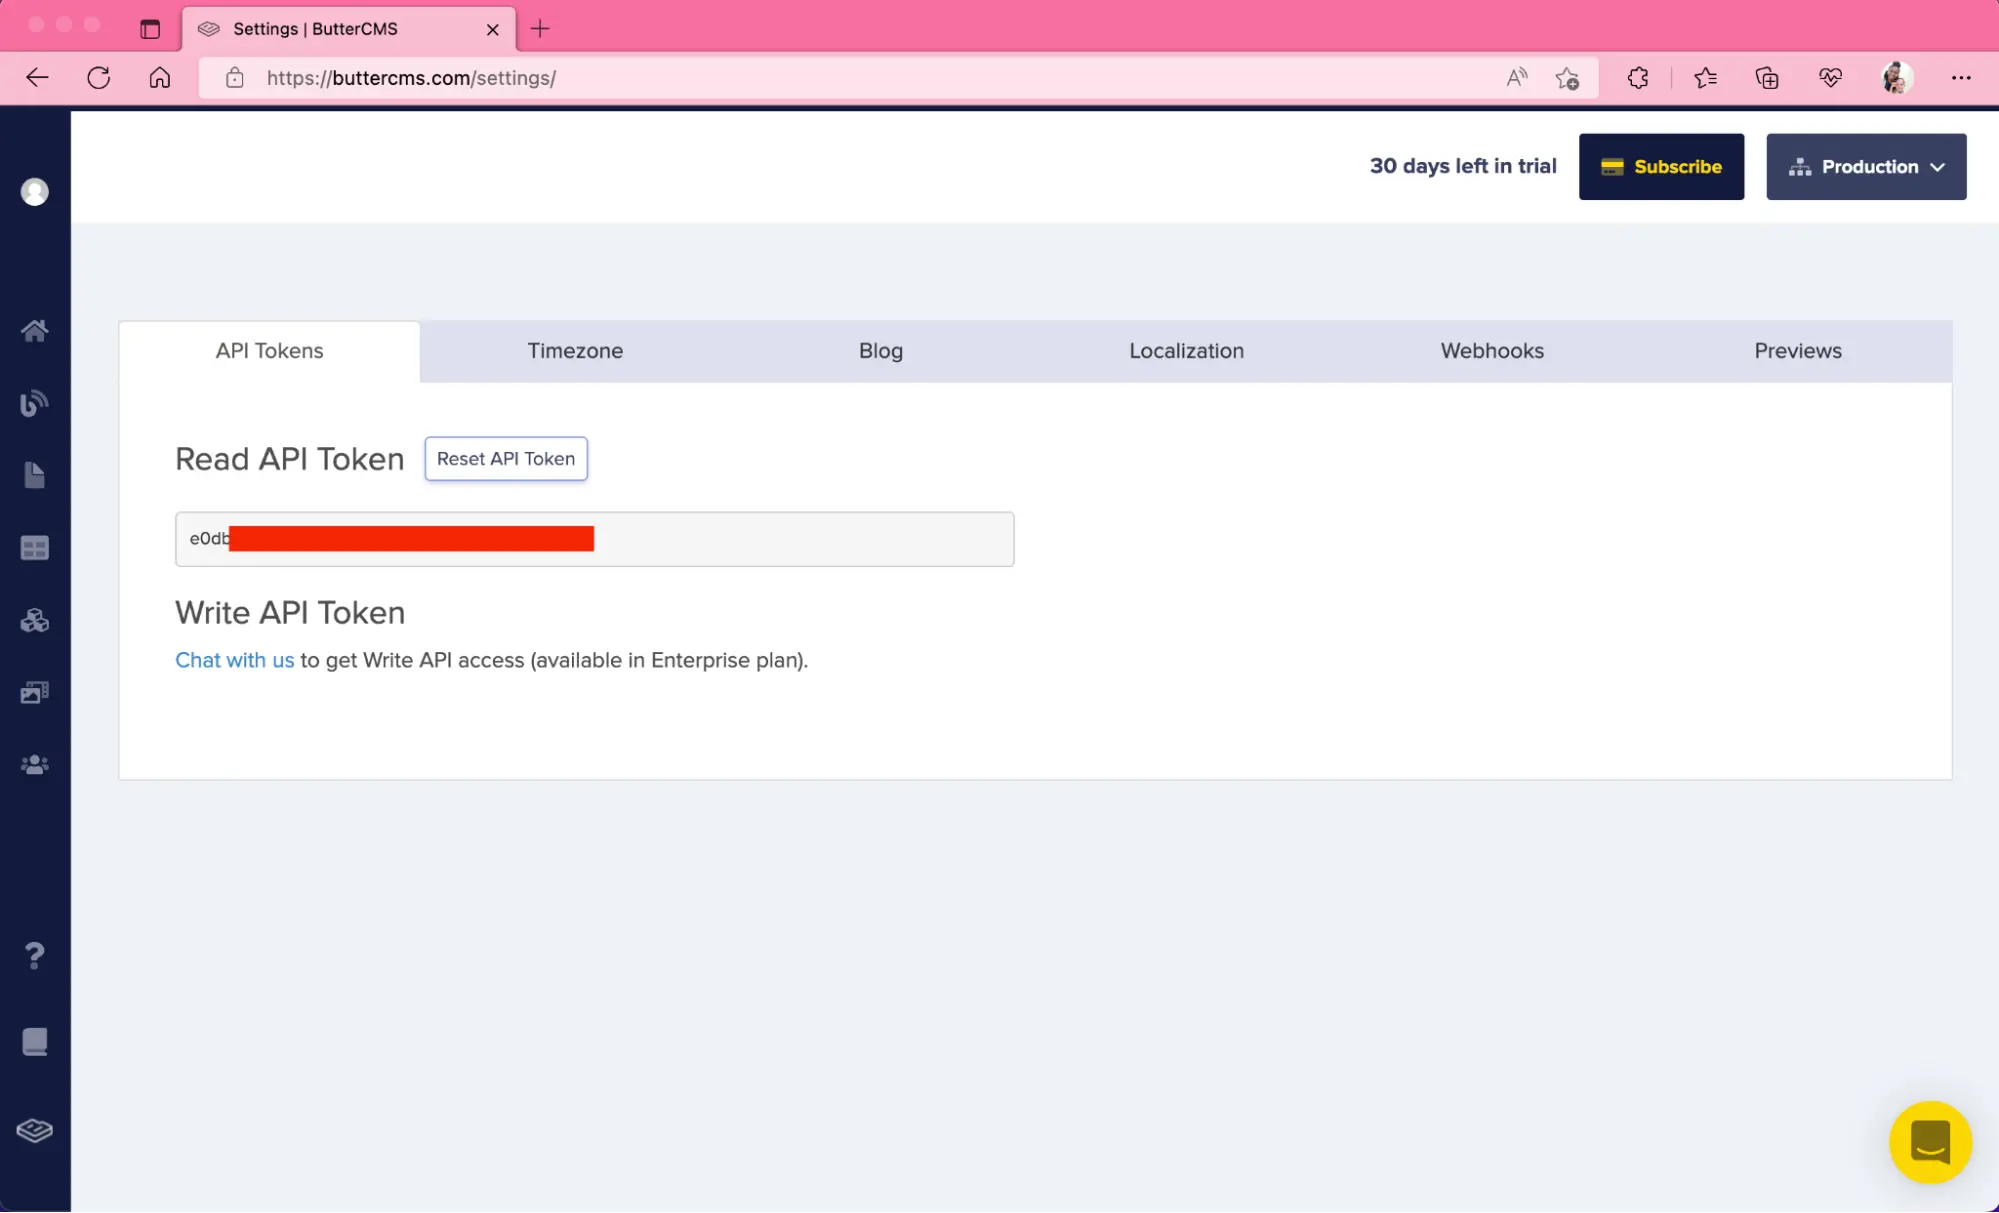Click the layers/stack bottom sidebar icon
Screen dimensions: 1999x1213
(x=34, y=1129)
